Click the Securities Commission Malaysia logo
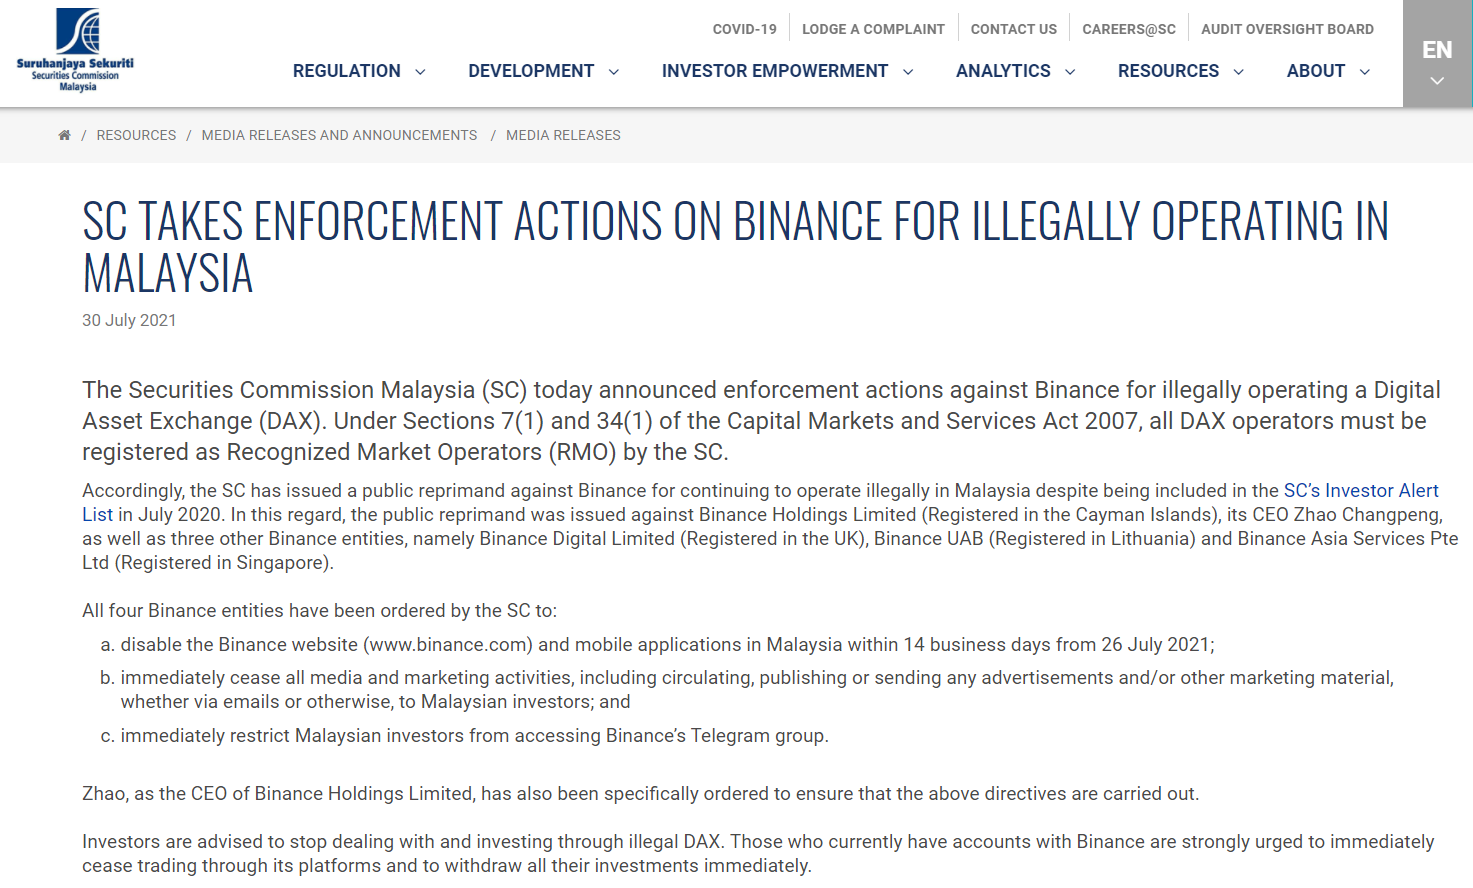Viewport: 1473px width, 888px height. [75, 50]
